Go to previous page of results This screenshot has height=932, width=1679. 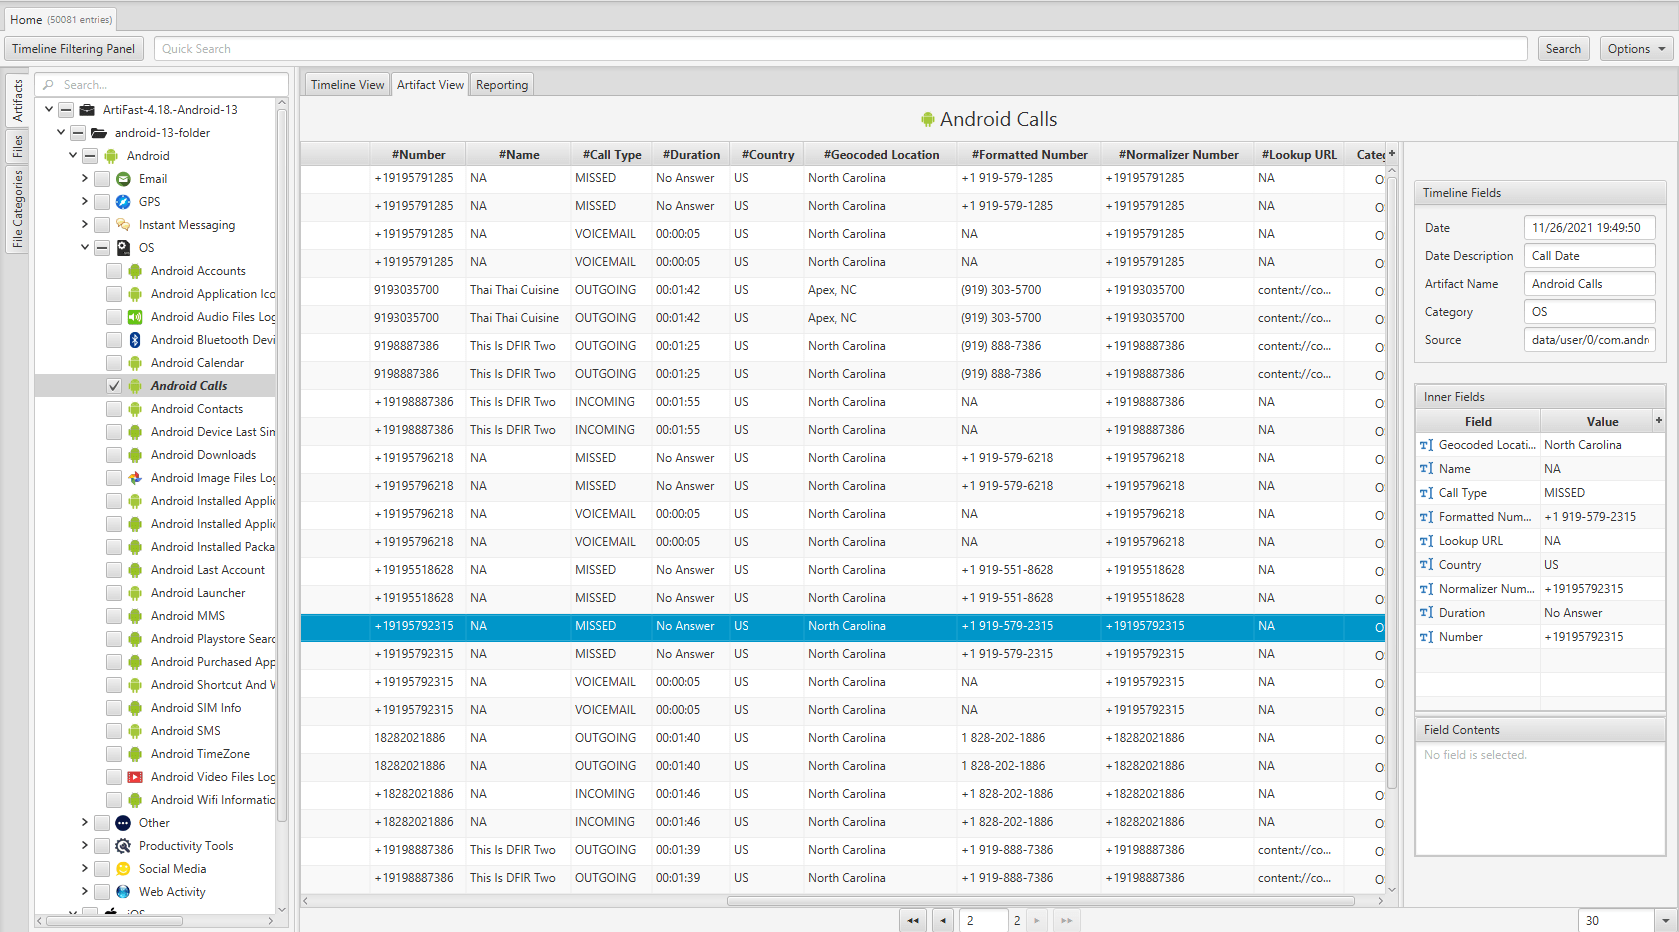point(943,921)
